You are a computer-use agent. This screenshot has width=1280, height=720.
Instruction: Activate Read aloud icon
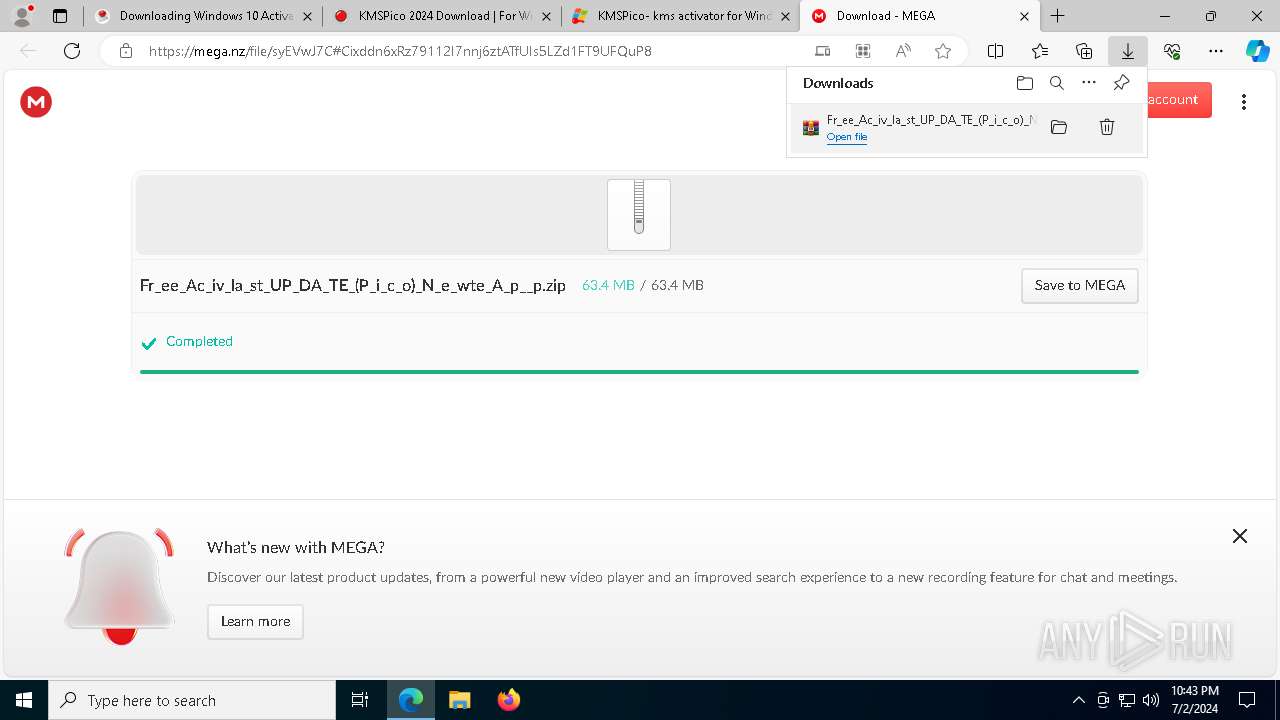(x=903, y=51)
